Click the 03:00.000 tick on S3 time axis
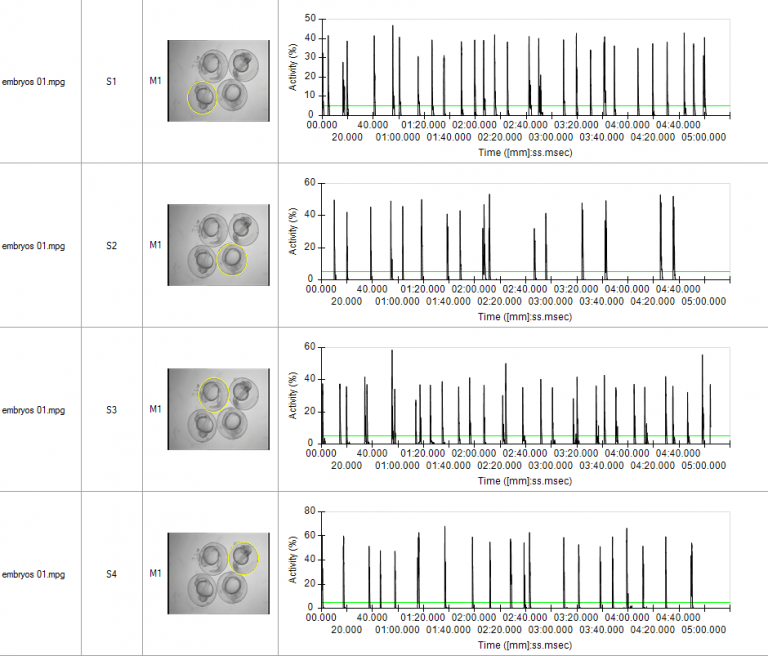Screen dimensions: 768x656 click(551, 465)
